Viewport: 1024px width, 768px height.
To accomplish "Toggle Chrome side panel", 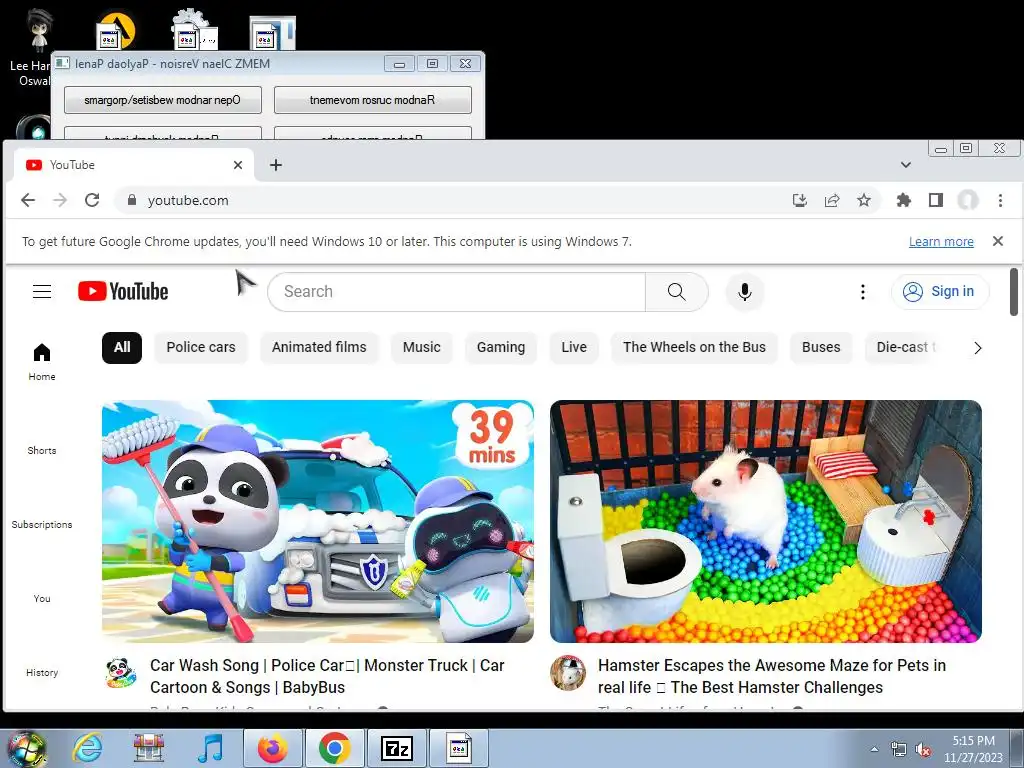I will coord(936,200).
